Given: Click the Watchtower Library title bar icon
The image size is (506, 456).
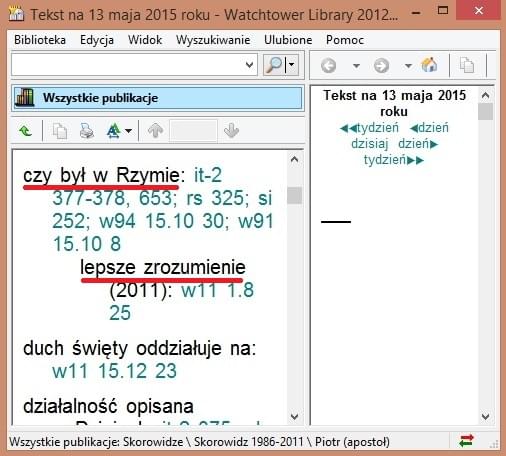Looking at the screenshot, I should [x=16, y=14].
